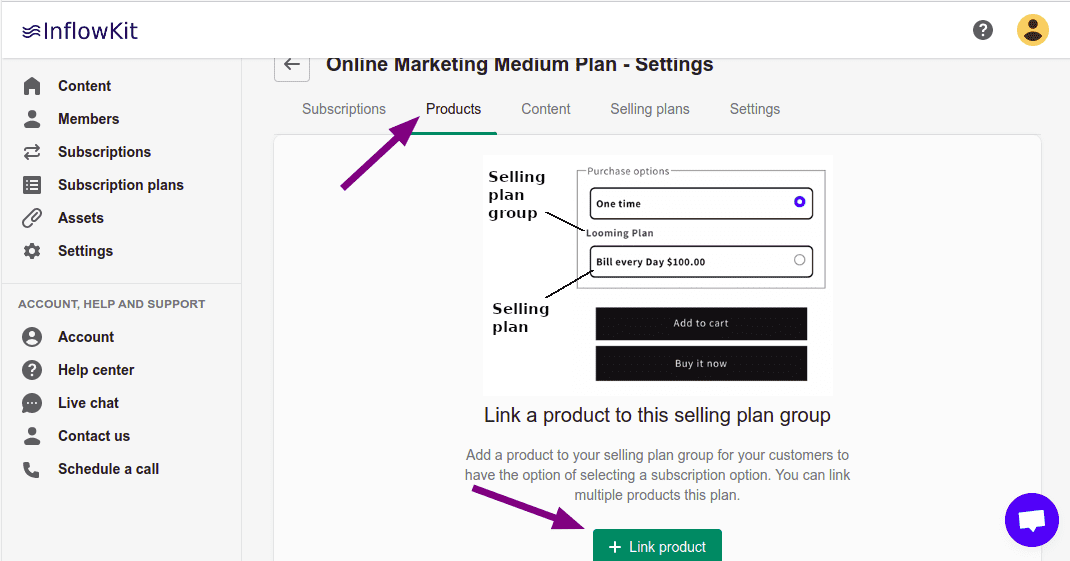Click the Content home icon in sidebar
The image size is (1070, 561).
pos(32,86)
